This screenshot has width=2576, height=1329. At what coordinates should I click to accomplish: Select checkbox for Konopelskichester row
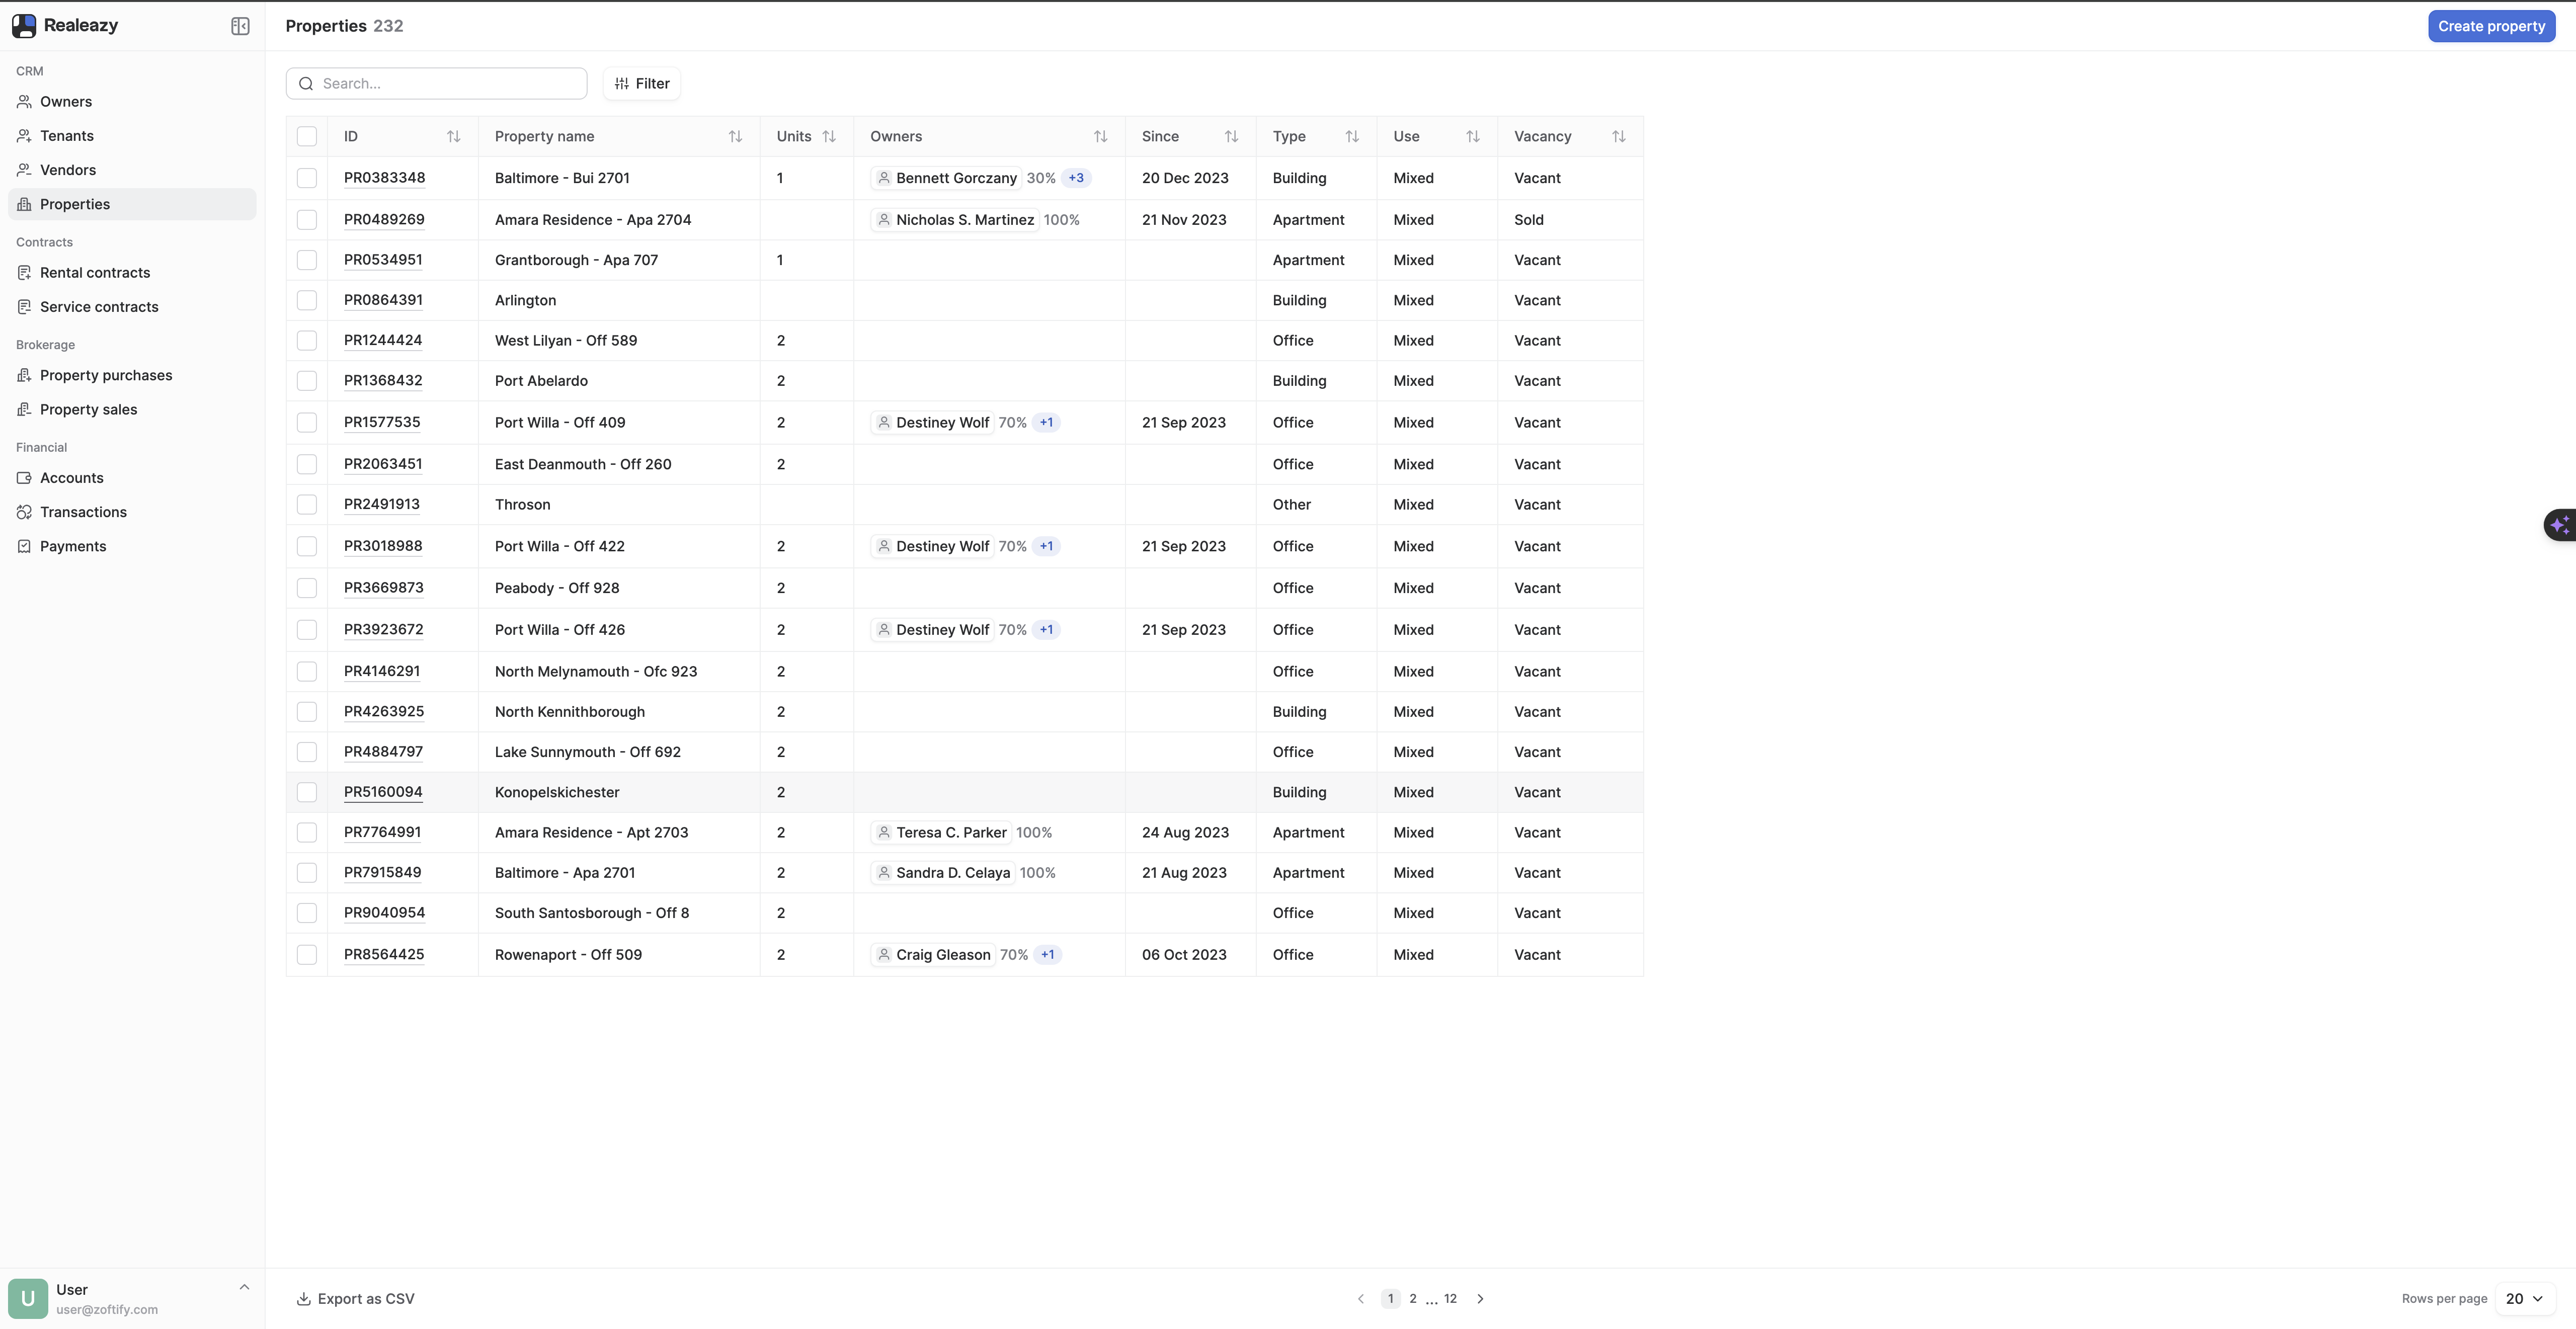(x=307, y=792)
